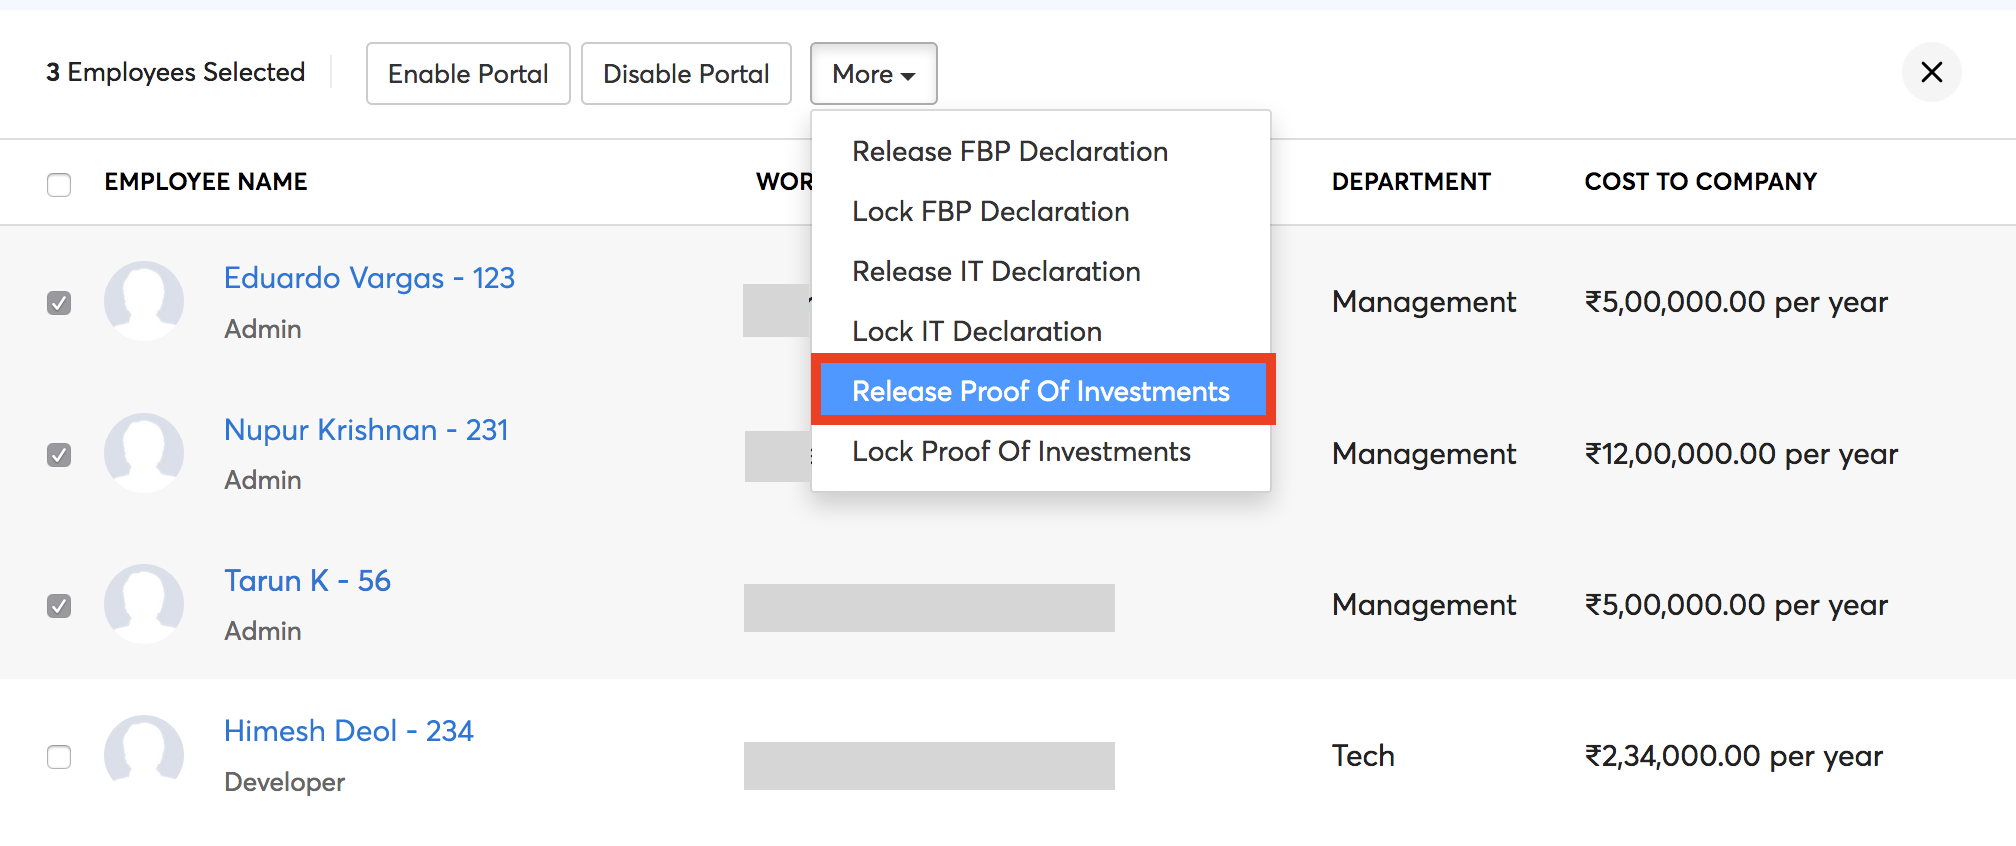Select Release FBP Declaration option

coord(1009,151)
